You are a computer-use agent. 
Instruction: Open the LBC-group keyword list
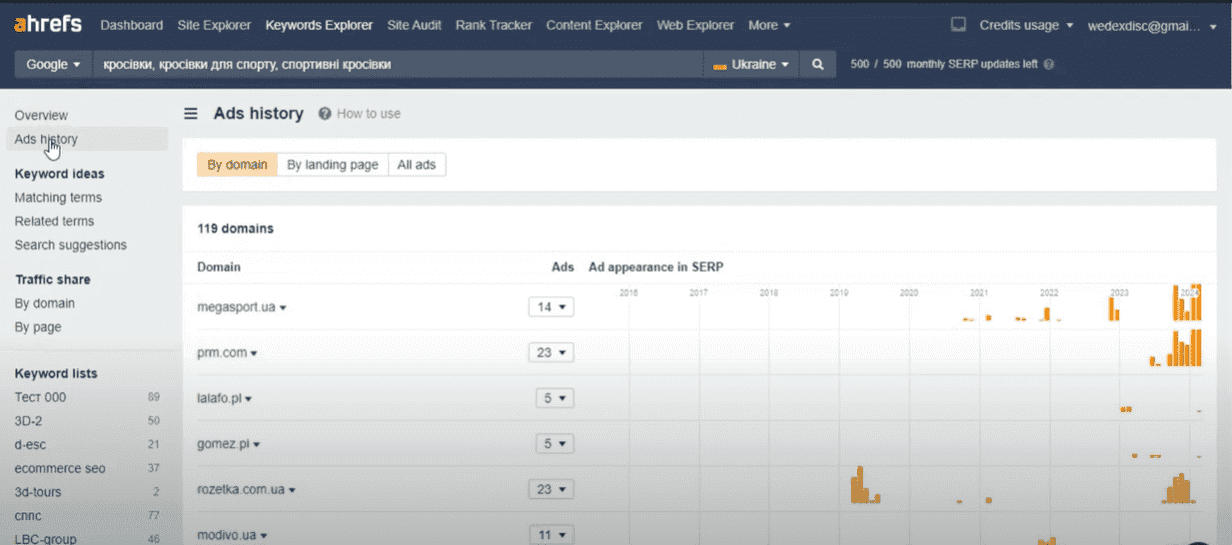45,538
